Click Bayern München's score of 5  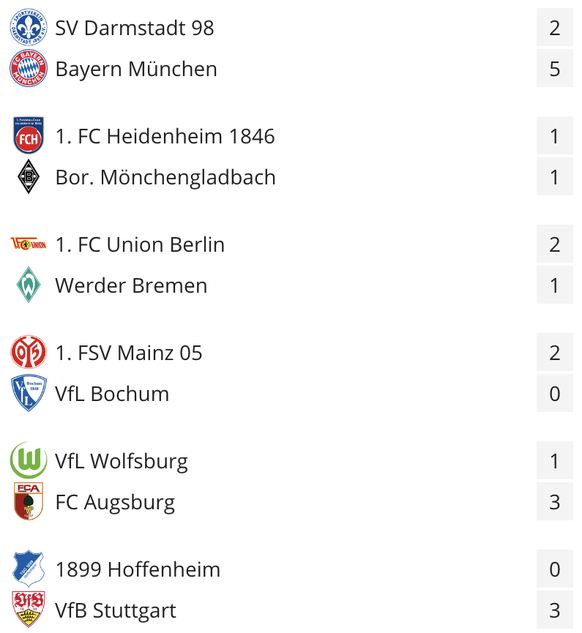pos(555,68)
